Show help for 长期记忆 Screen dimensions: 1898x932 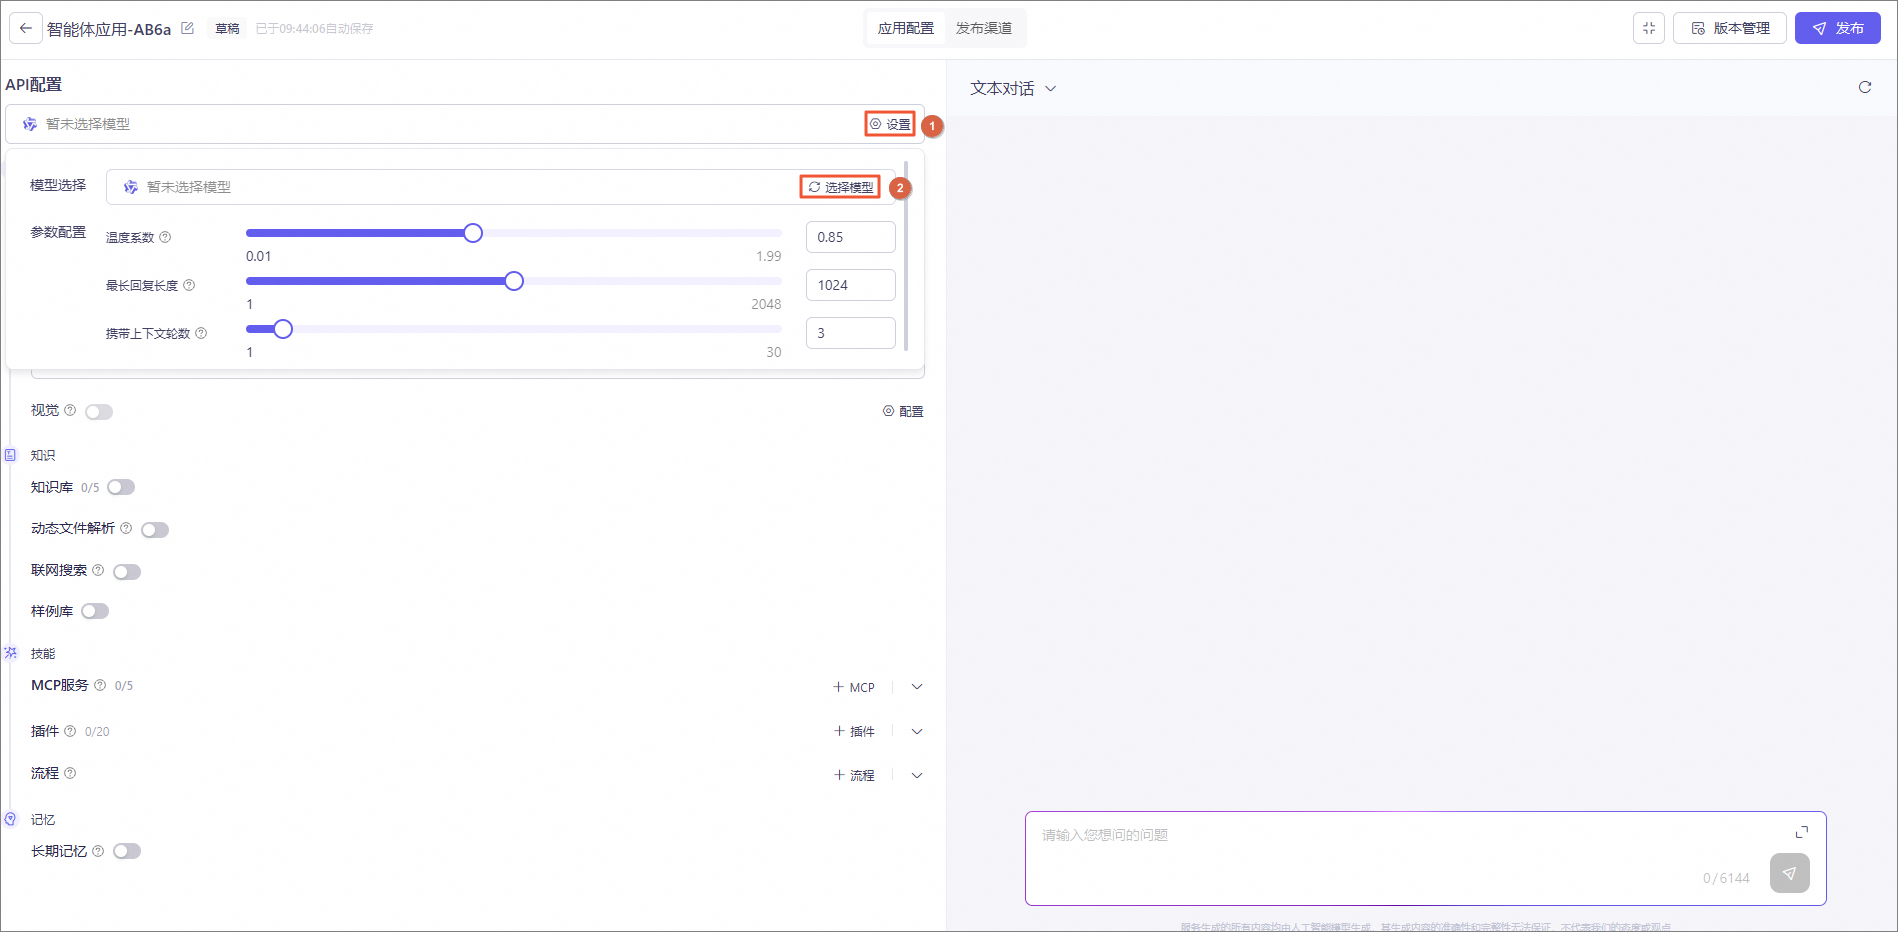point(98,851)
